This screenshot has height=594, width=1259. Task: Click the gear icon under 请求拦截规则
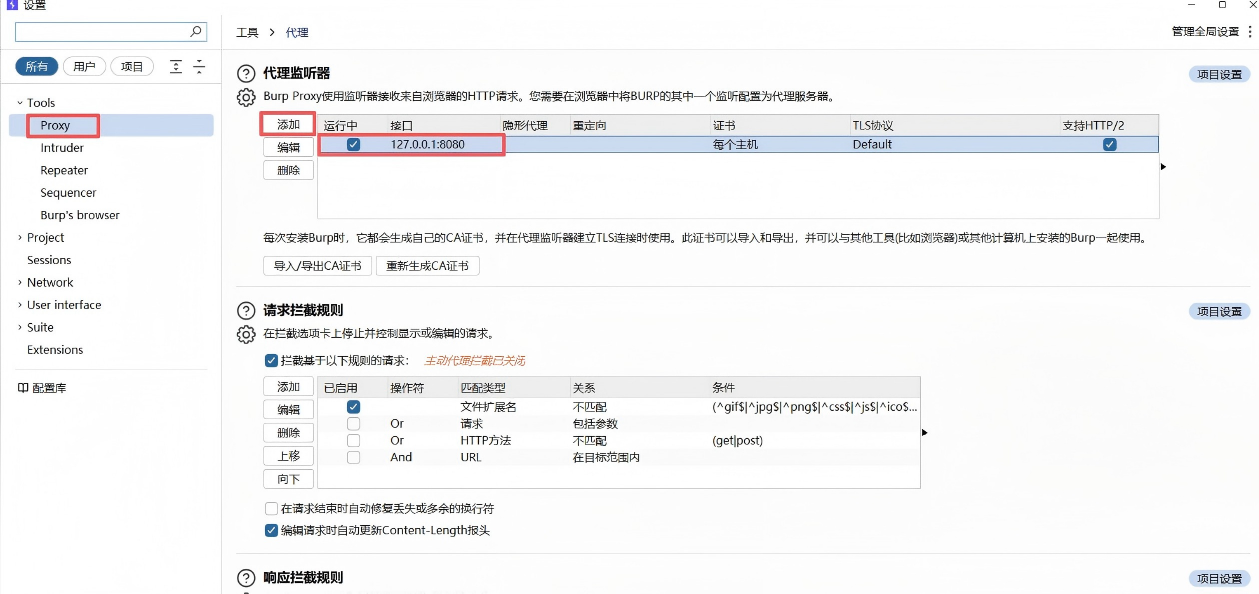(x=246, y=334)
